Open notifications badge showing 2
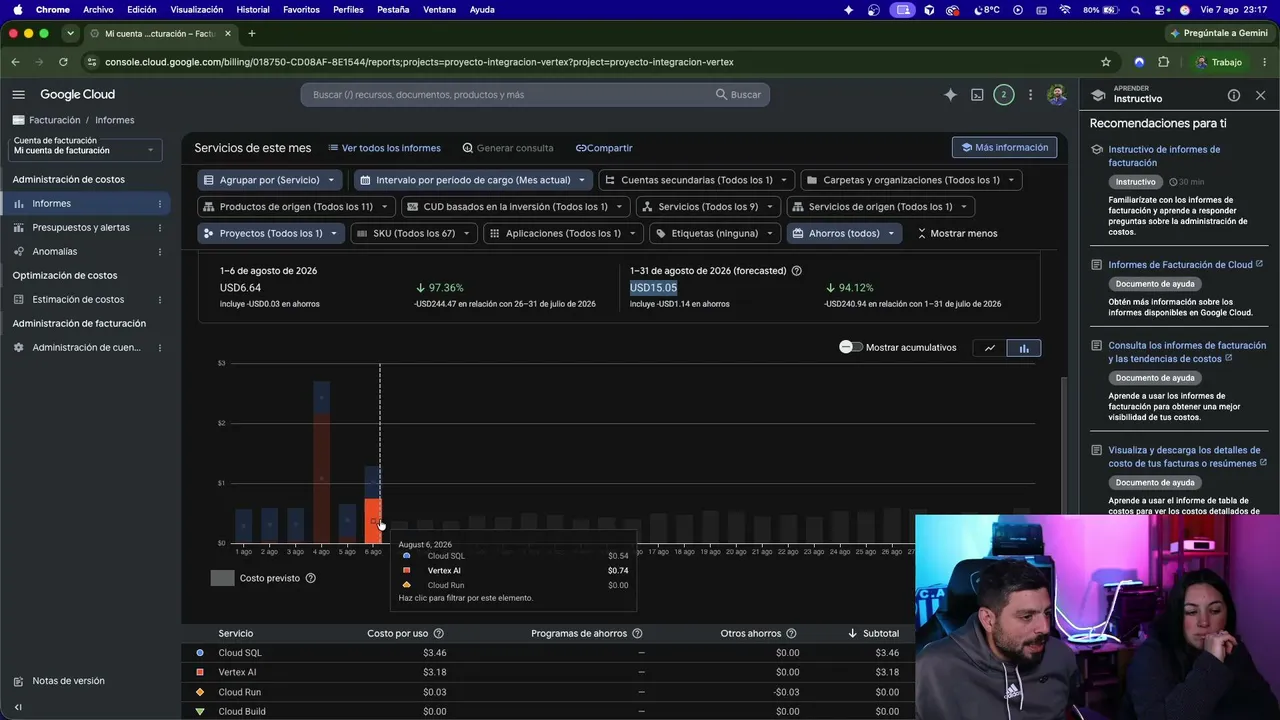Image resolution: width=1280 pixels, height=720 pixels. [x=1004, y=95]
